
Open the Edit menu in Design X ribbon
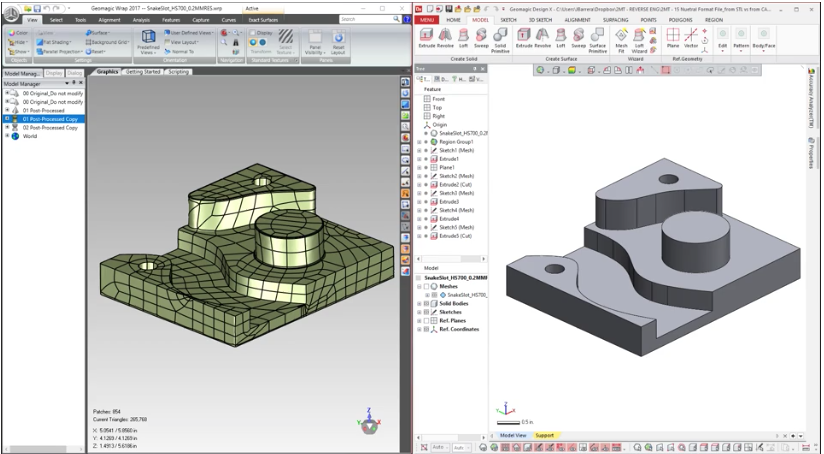click(723, 39)
